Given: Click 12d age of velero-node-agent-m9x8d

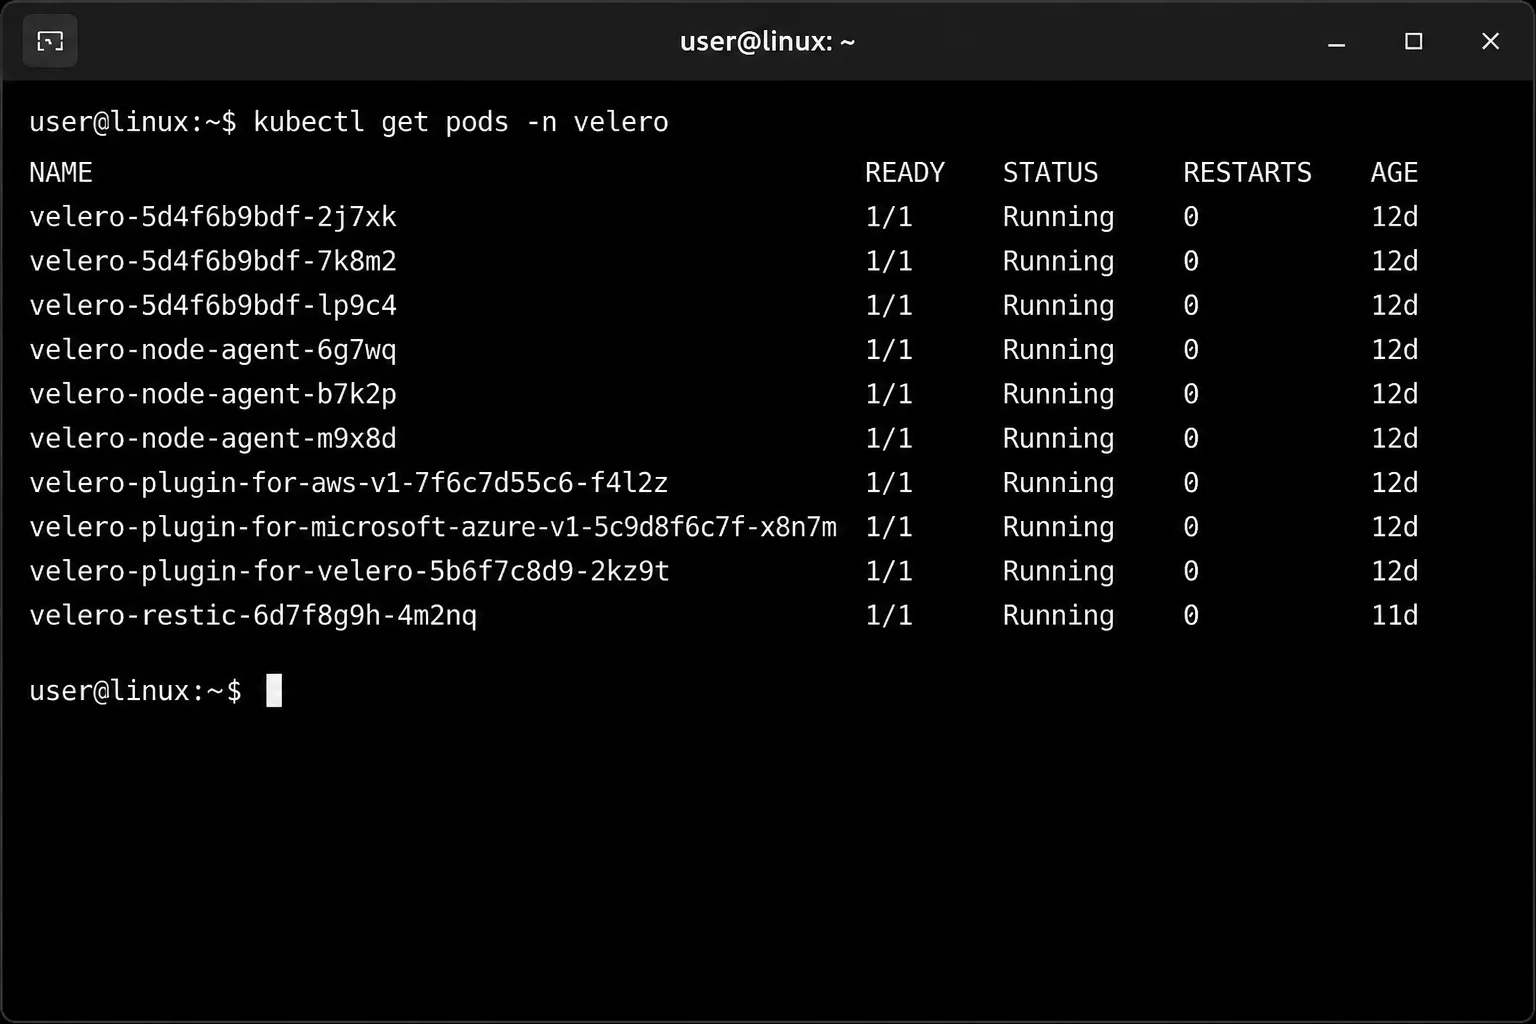Looking at the screenshot, I should point(1394,438).
